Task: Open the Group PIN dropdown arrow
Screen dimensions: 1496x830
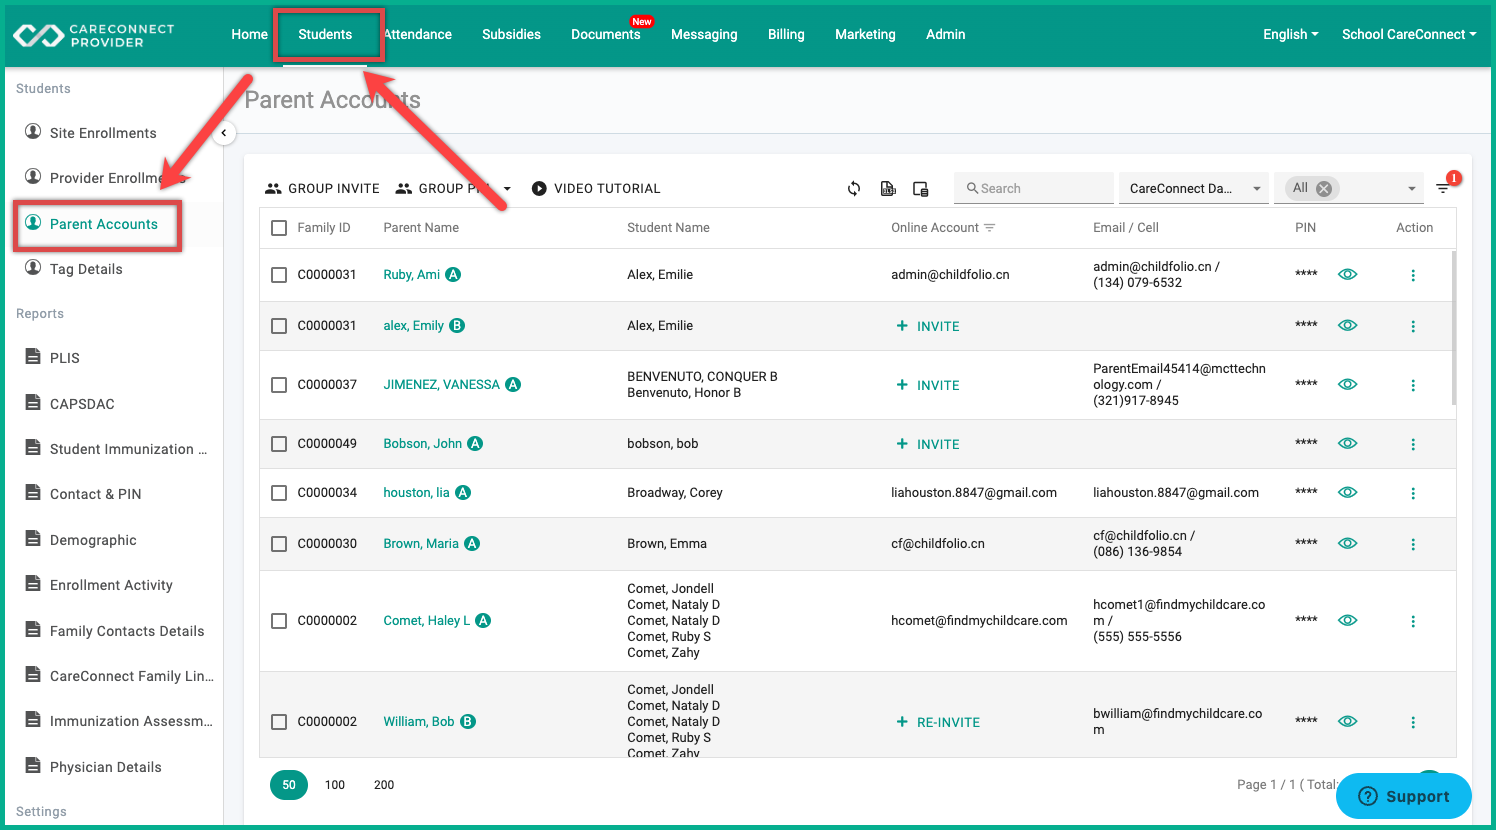Action: 507,189
